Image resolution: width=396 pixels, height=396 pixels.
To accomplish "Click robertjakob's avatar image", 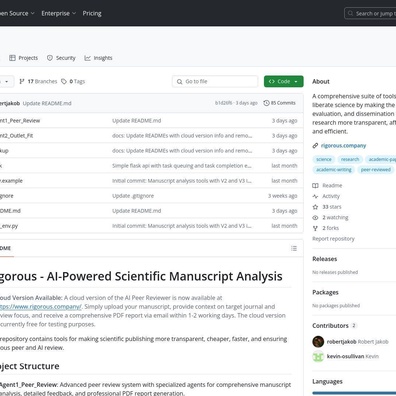I will click(318, 342).
